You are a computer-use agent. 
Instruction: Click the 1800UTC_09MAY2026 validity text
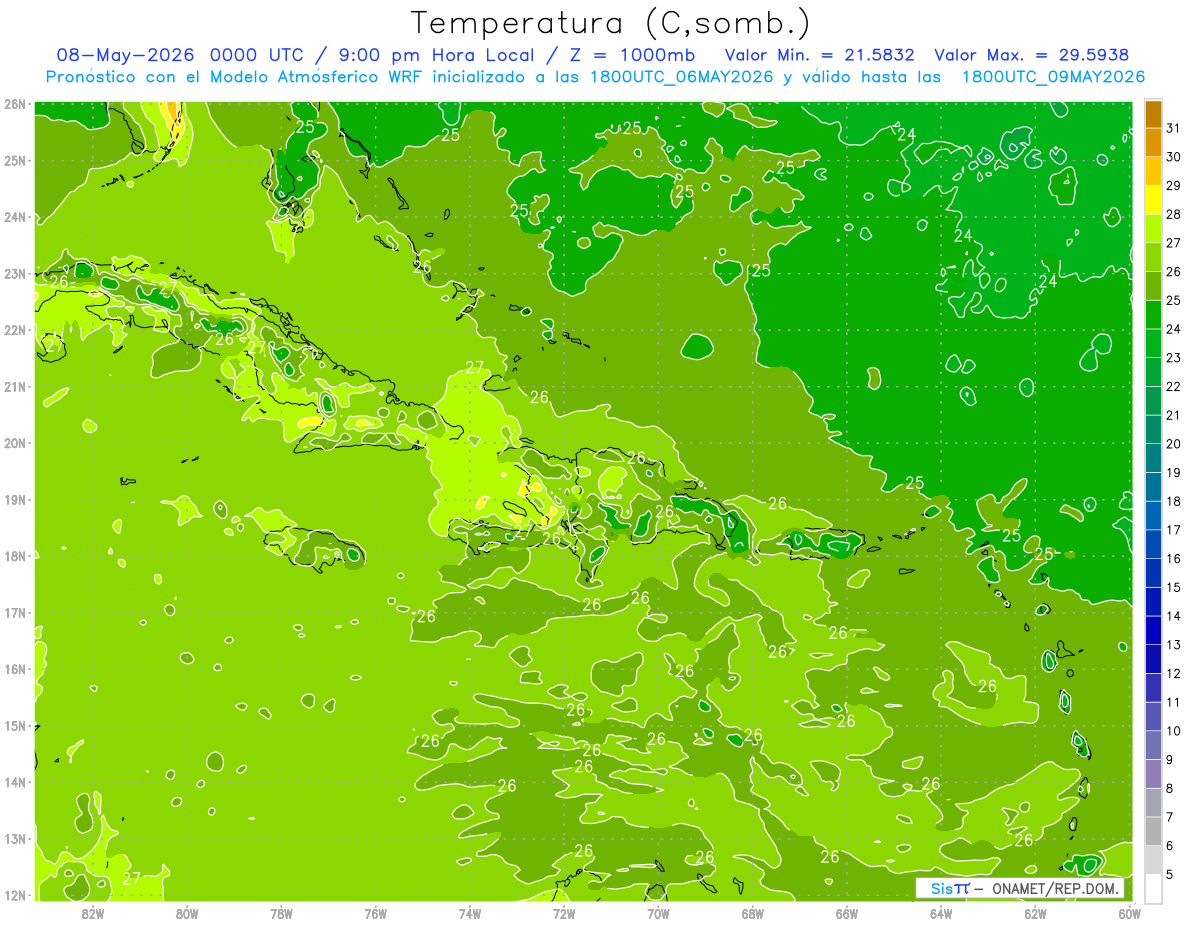click(x=1053, y=77)
